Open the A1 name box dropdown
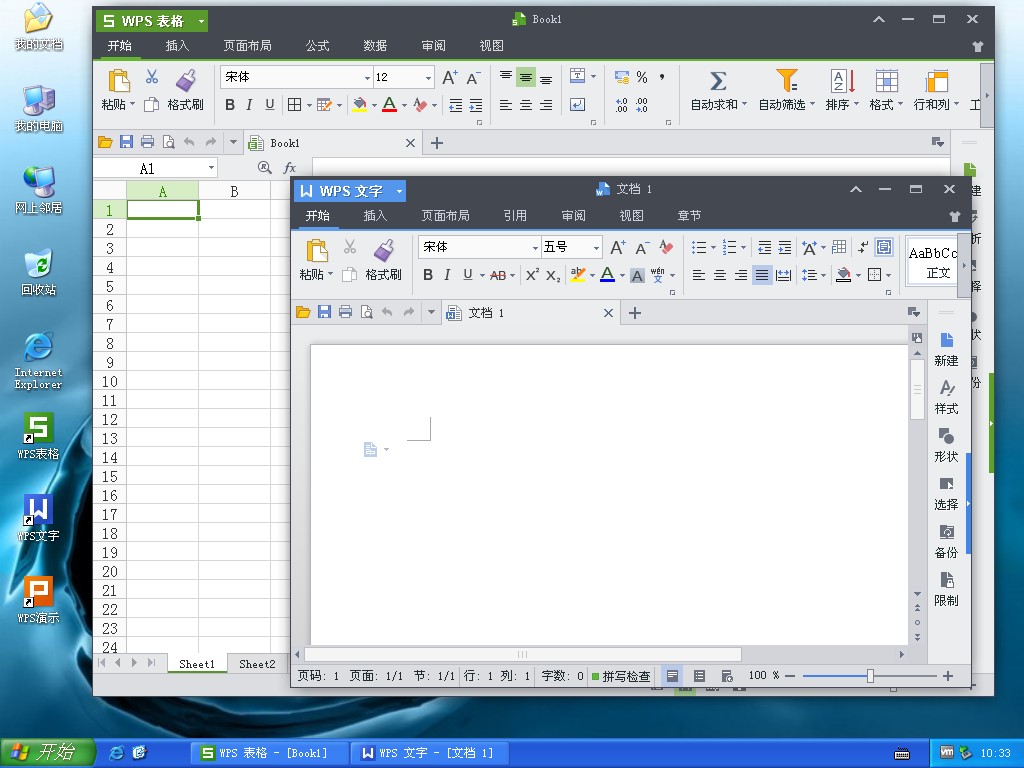Image resolution: width=1024 pixels, height=768 pixels. click(x=211, y=168)
